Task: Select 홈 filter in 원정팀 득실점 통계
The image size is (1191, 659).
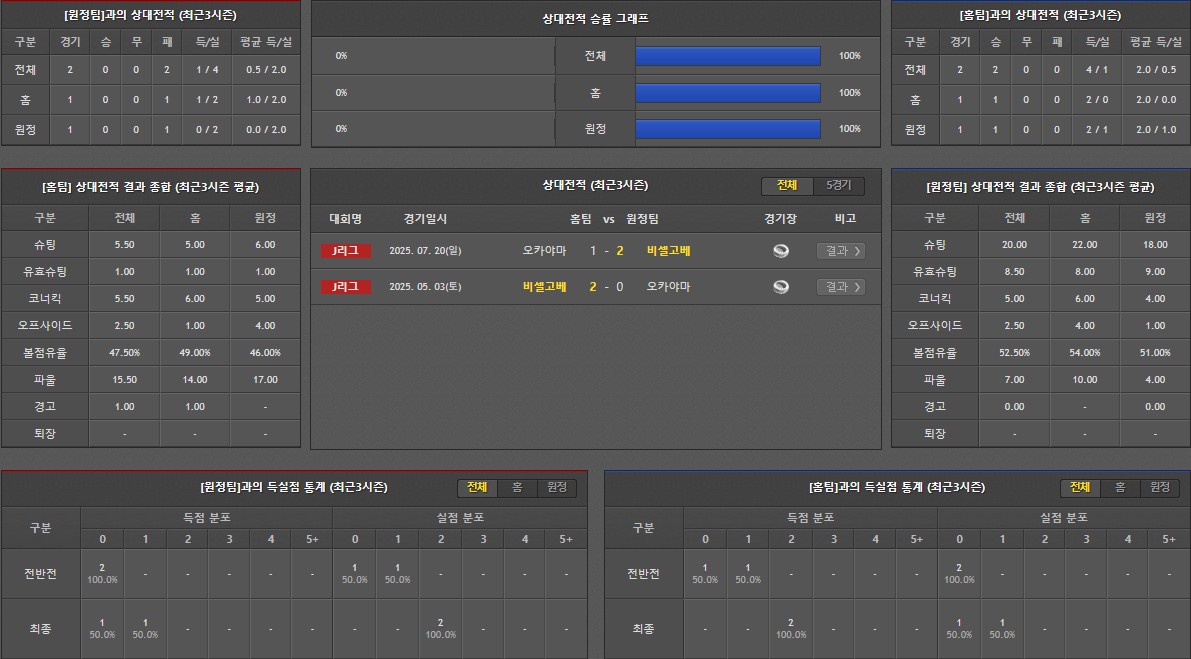Action: coord(517,487)
